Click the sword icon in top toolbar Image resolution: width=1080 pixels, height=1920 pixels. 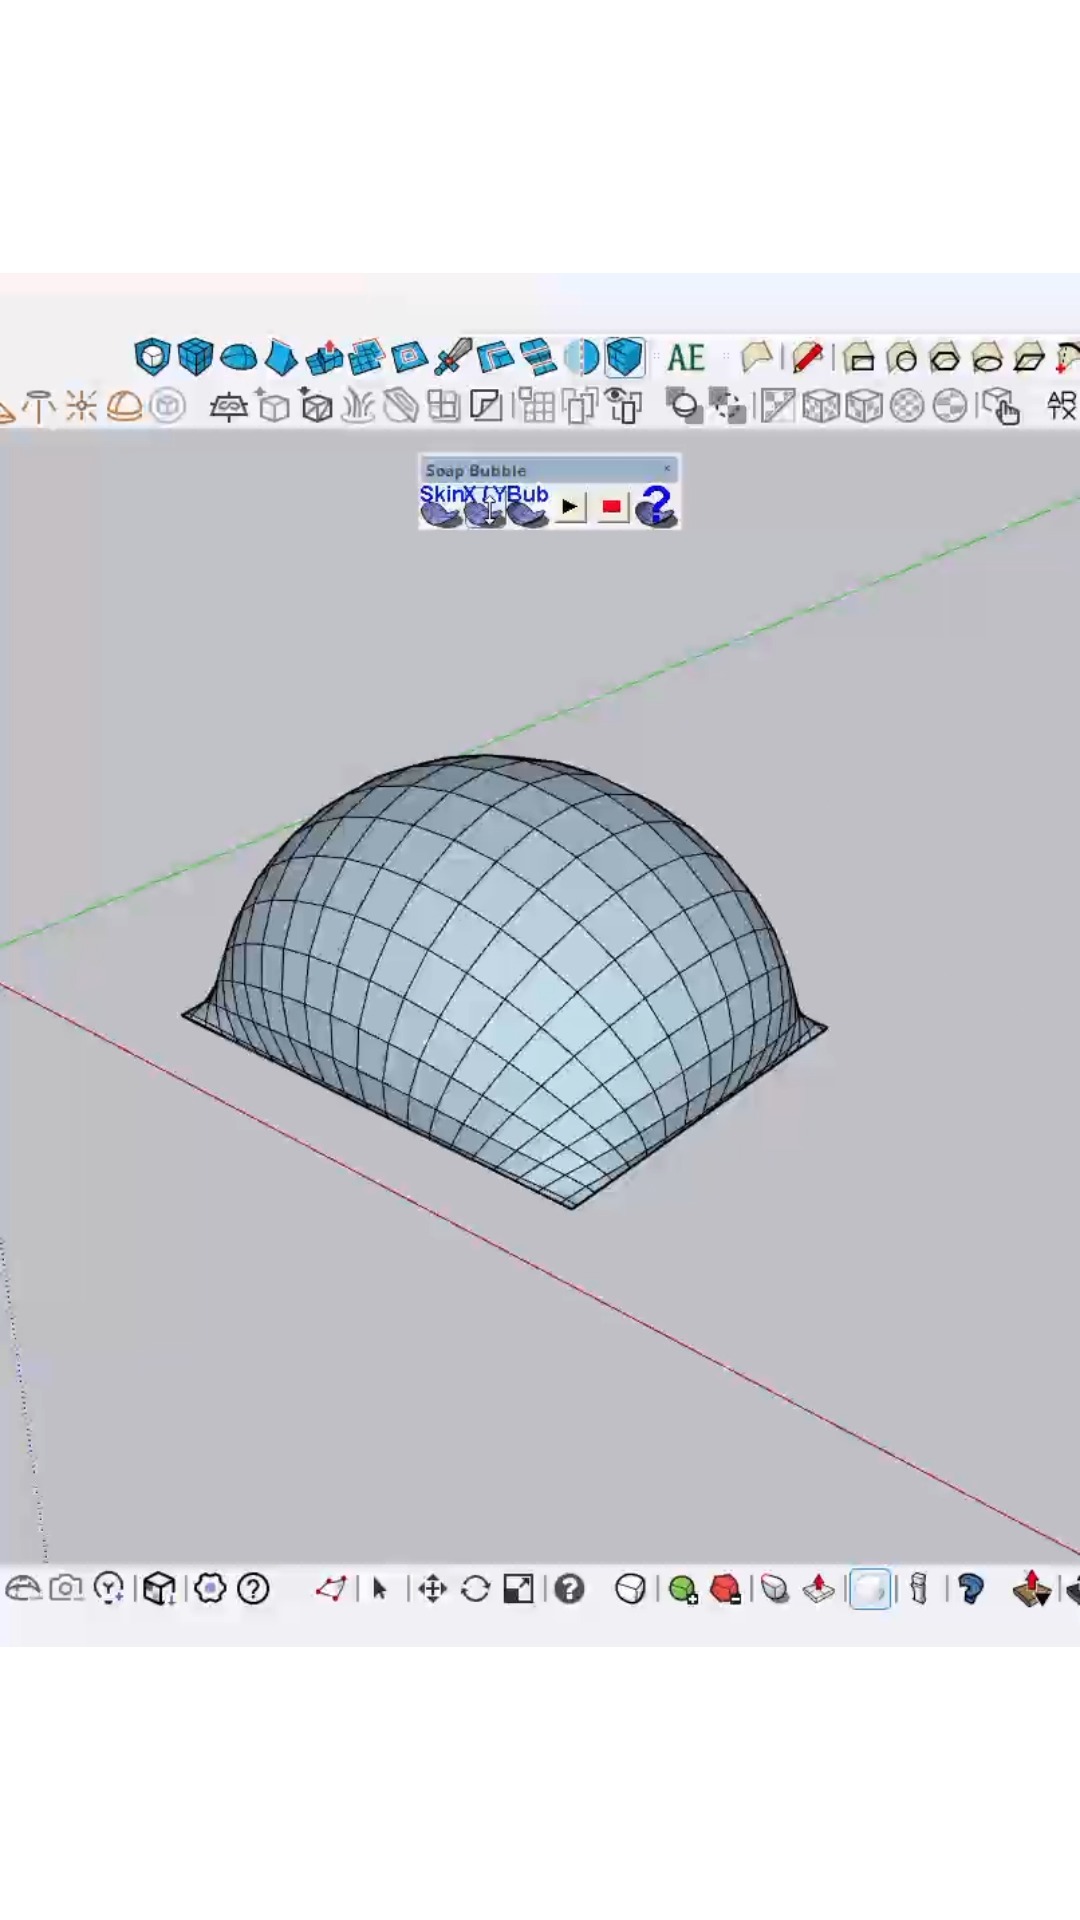click(453, 357)
